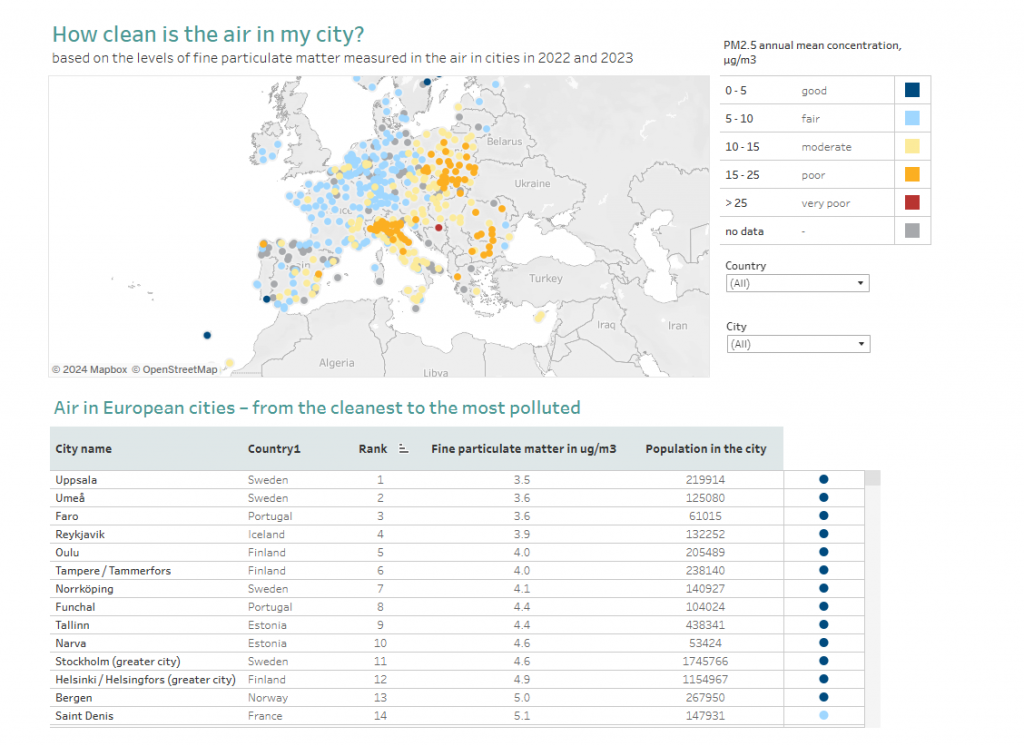Viewport: 1024px width, 746px height.
Task: Click the City name column header
Action: point(84,449)
